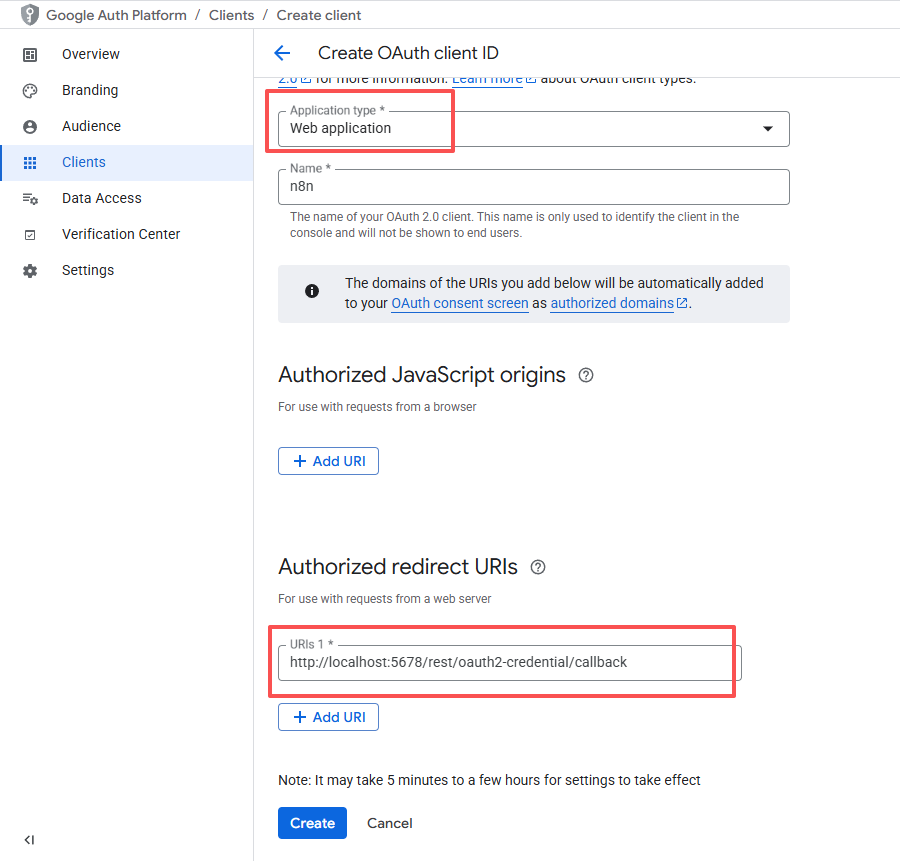The height and width of the screenshot is (861, 900).
Task: Open the OAuth consent screen link
Action: 459,303
